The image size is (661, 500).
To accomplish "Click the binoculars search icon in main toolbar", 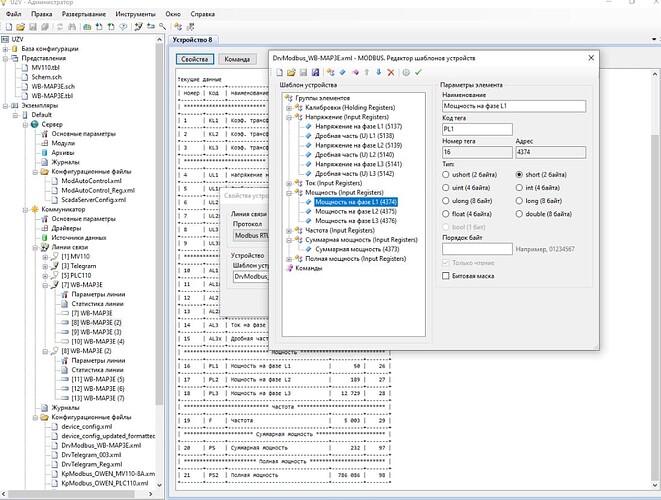I will pyautogui.click(x=72, y=29).
